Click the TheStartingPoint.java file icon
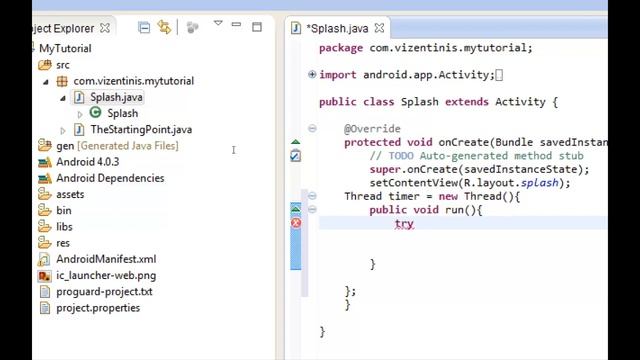 coord(79,129)
